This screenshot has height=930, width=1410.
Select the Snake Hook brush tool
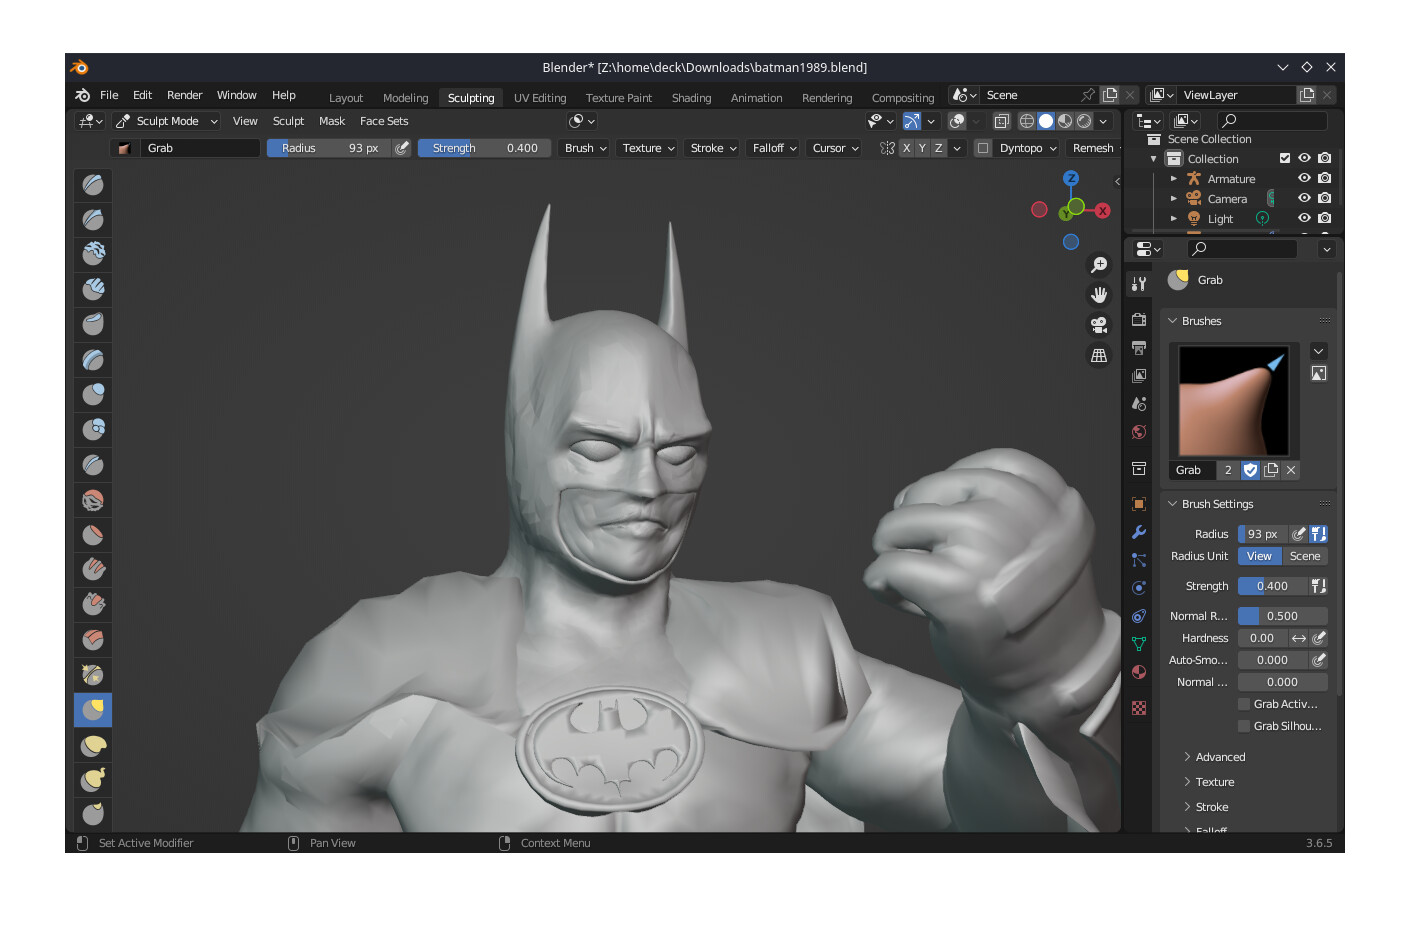[93, 779]
